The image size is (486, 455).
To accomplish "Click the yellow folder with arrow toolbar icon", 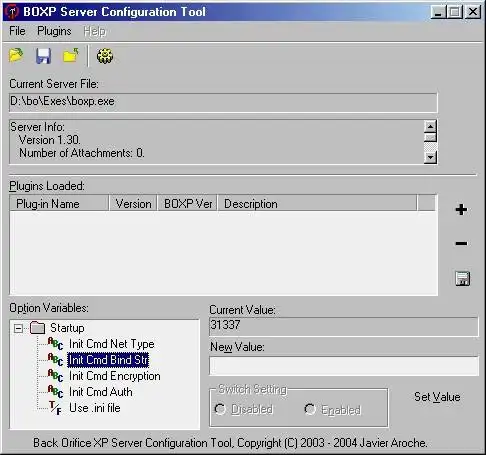I will point(71,55).
